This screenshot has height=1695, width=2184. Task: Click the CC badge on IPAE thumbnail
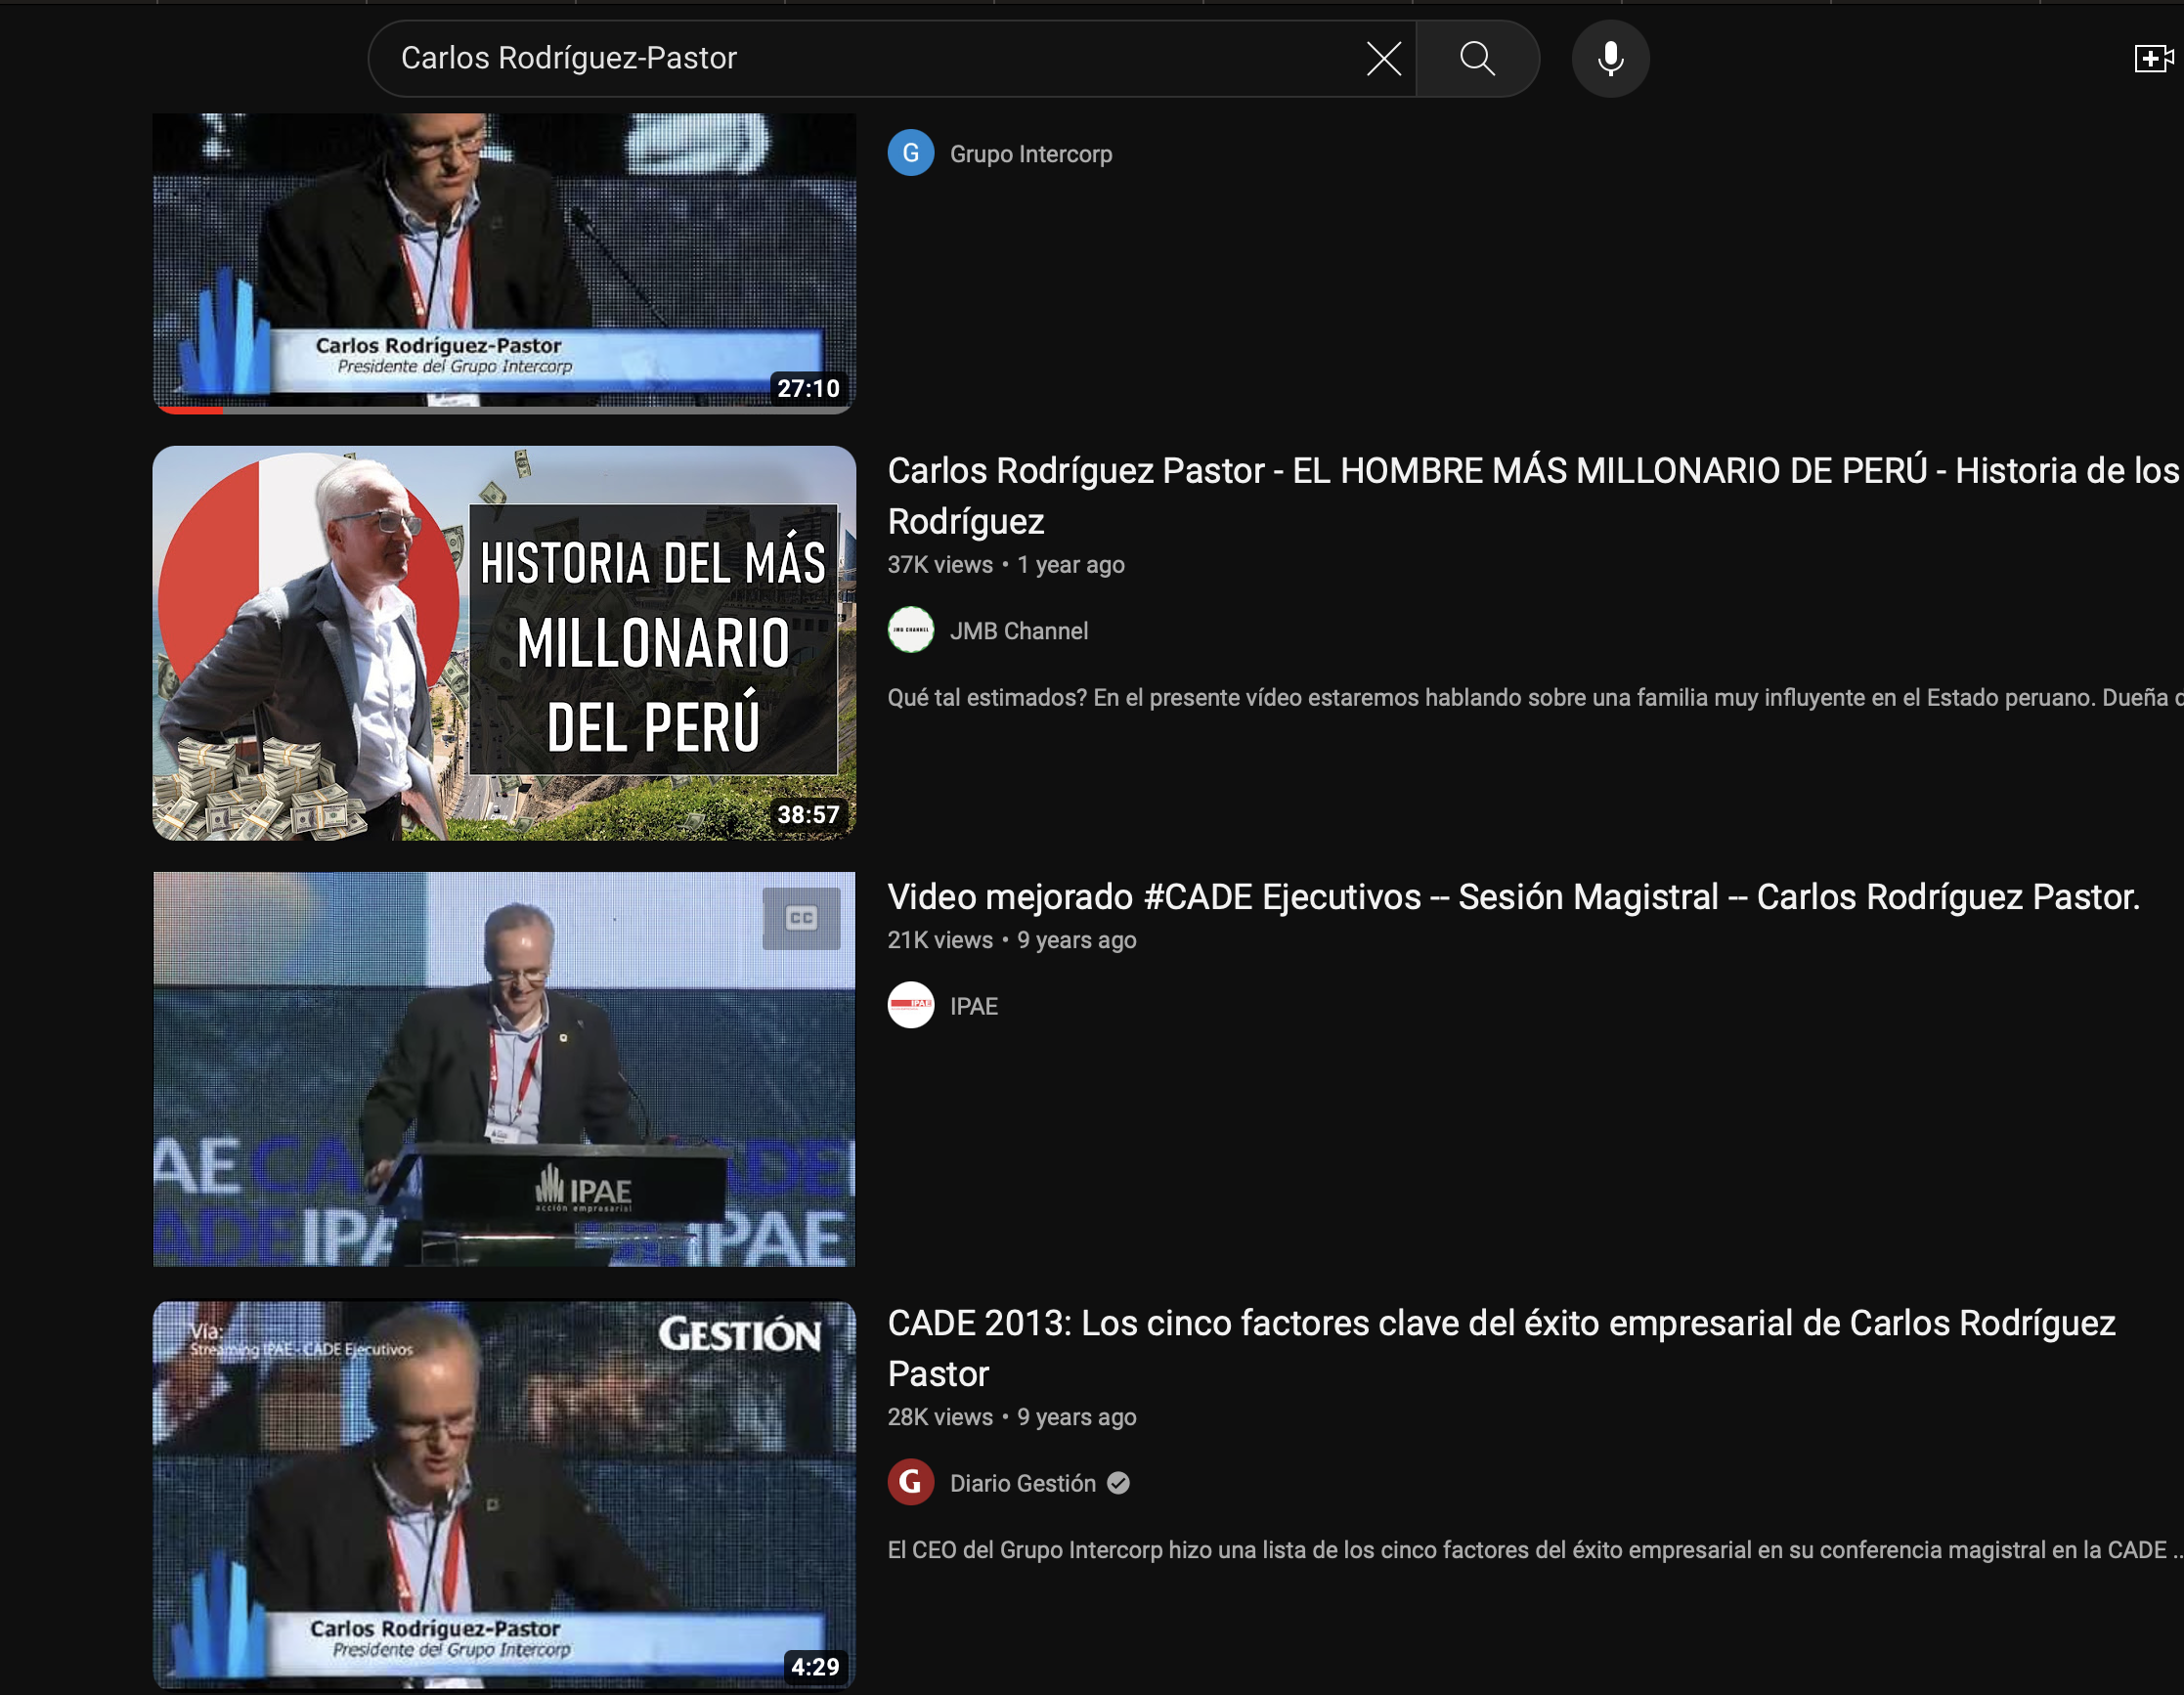[x=801, y=918]
